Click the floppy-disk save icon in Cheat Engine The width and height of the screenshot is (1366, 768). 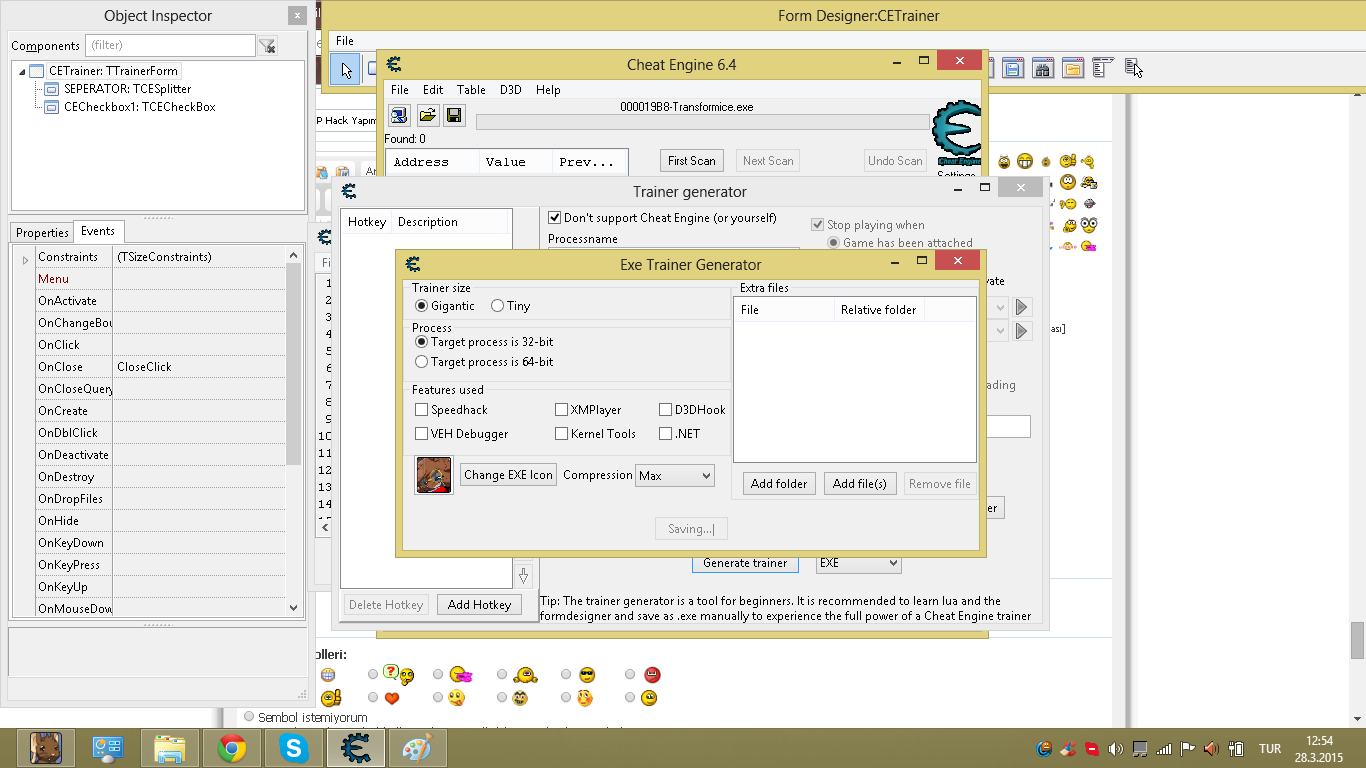tap(454, 115)
